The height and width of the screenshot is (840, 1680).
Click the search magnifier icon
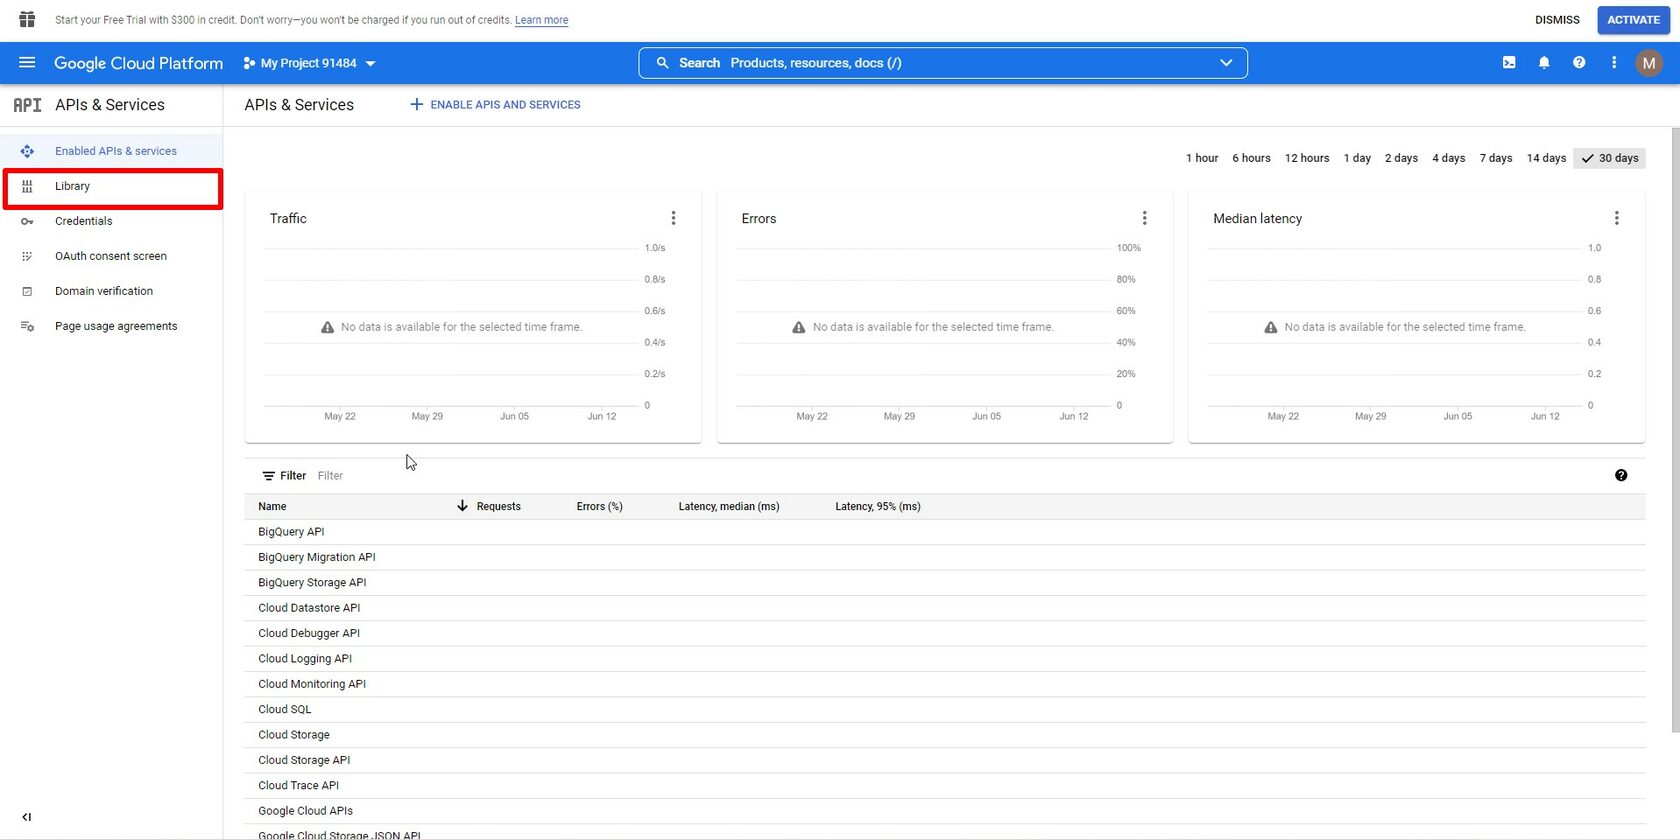click(662, 63)
